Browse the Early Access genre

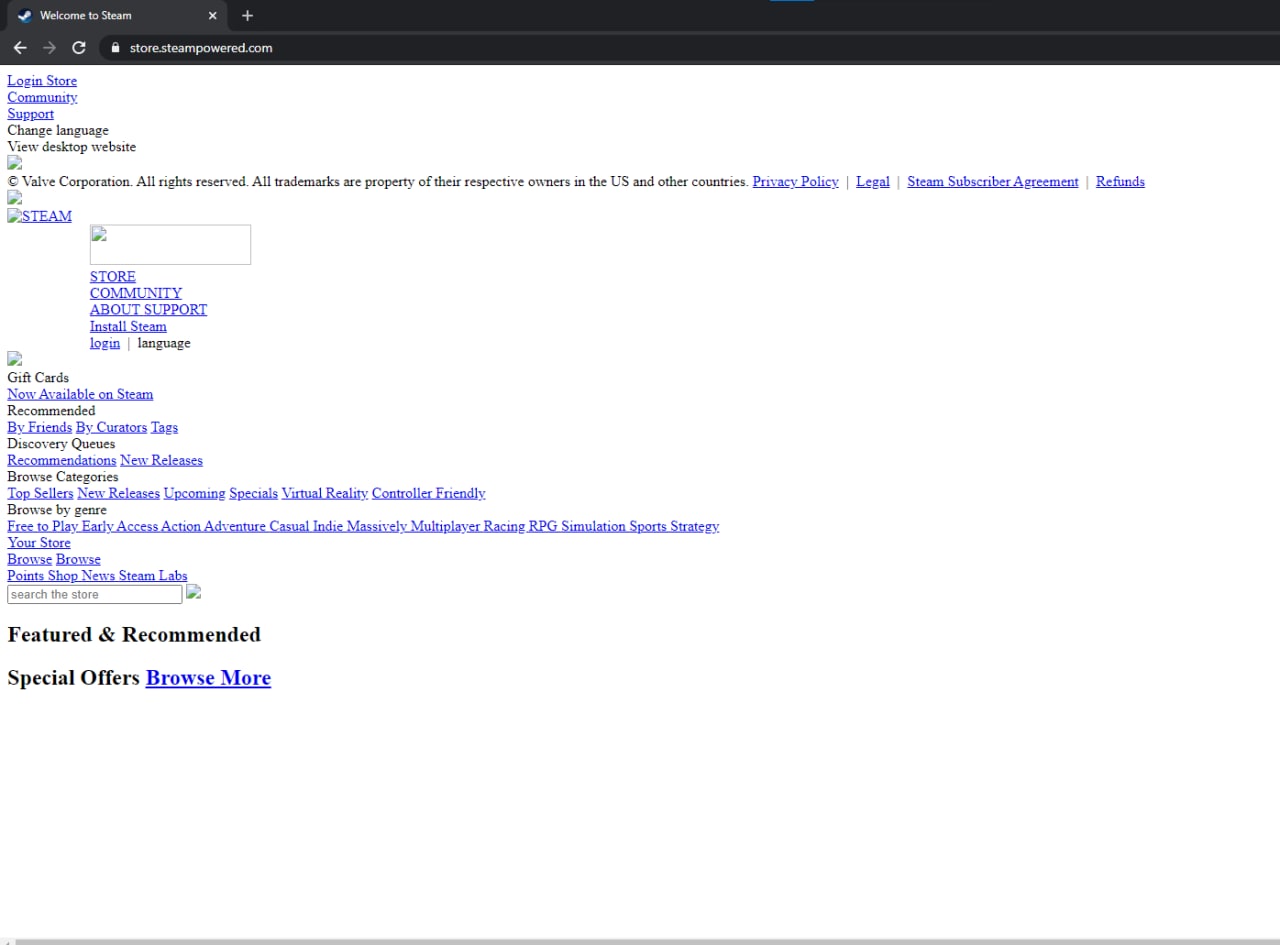tap(119, 526)
